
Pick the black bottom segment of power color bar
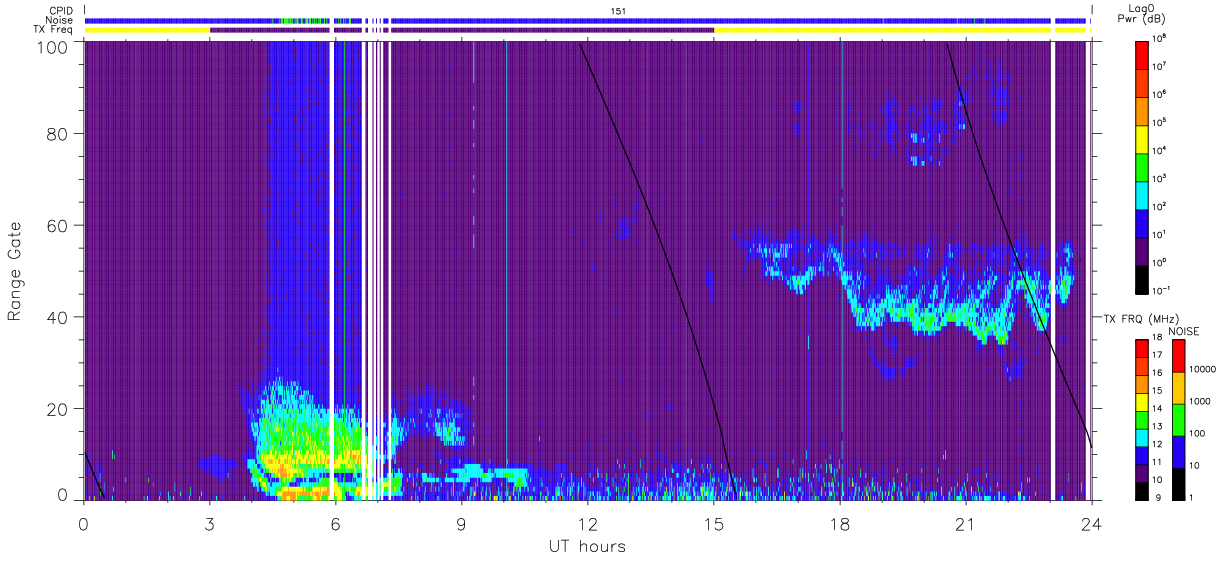(x=1142, y=279)
